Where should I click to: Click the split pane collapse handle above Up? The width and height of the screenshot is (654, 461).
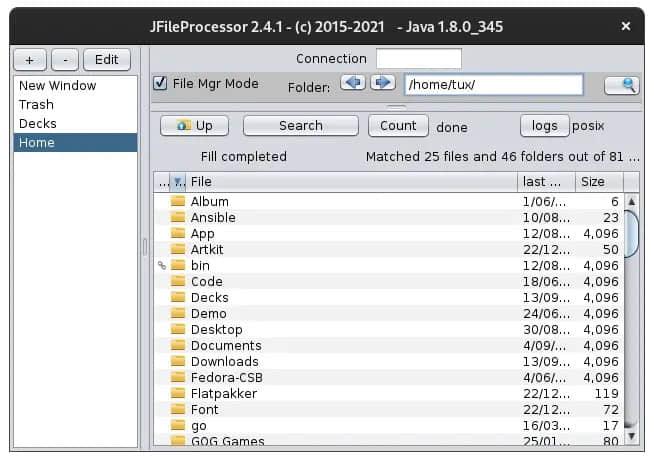396,106
